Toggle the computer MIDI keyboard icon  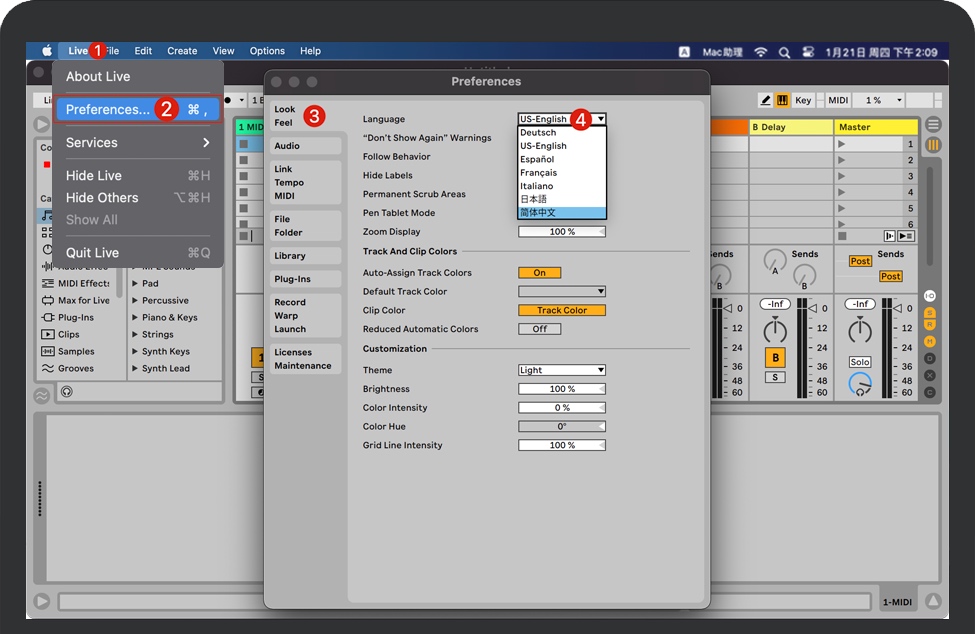pos(782,100)
